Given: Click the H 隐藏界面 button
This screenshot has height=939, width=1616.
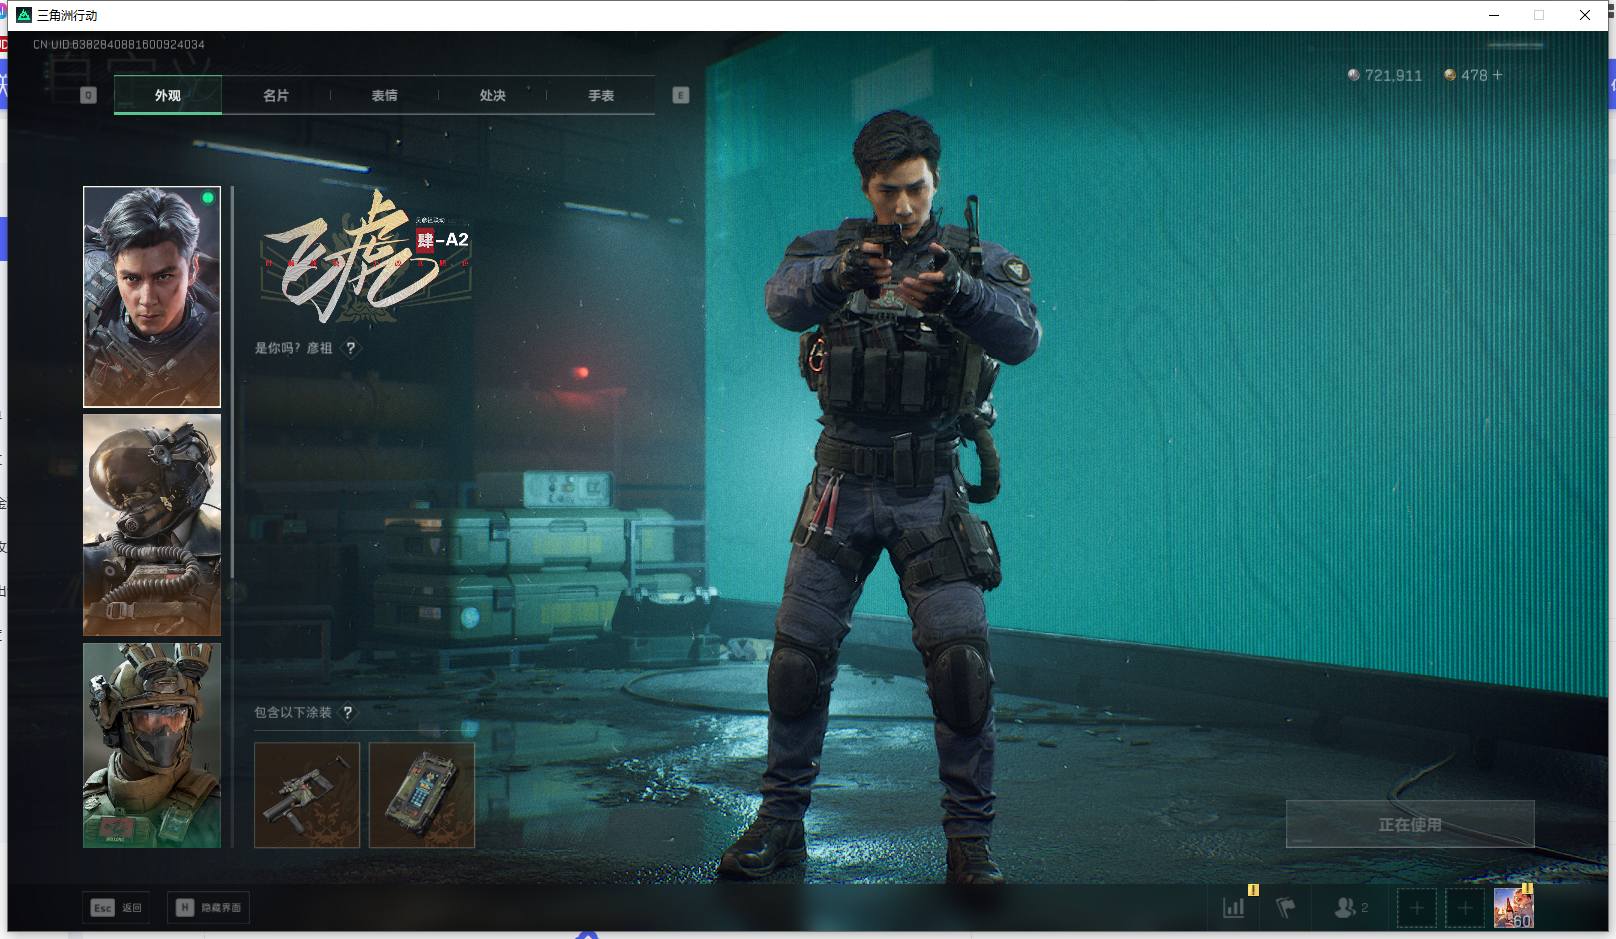Looking at the screenshot, I should pyautogui.click(x=209, y=907).
